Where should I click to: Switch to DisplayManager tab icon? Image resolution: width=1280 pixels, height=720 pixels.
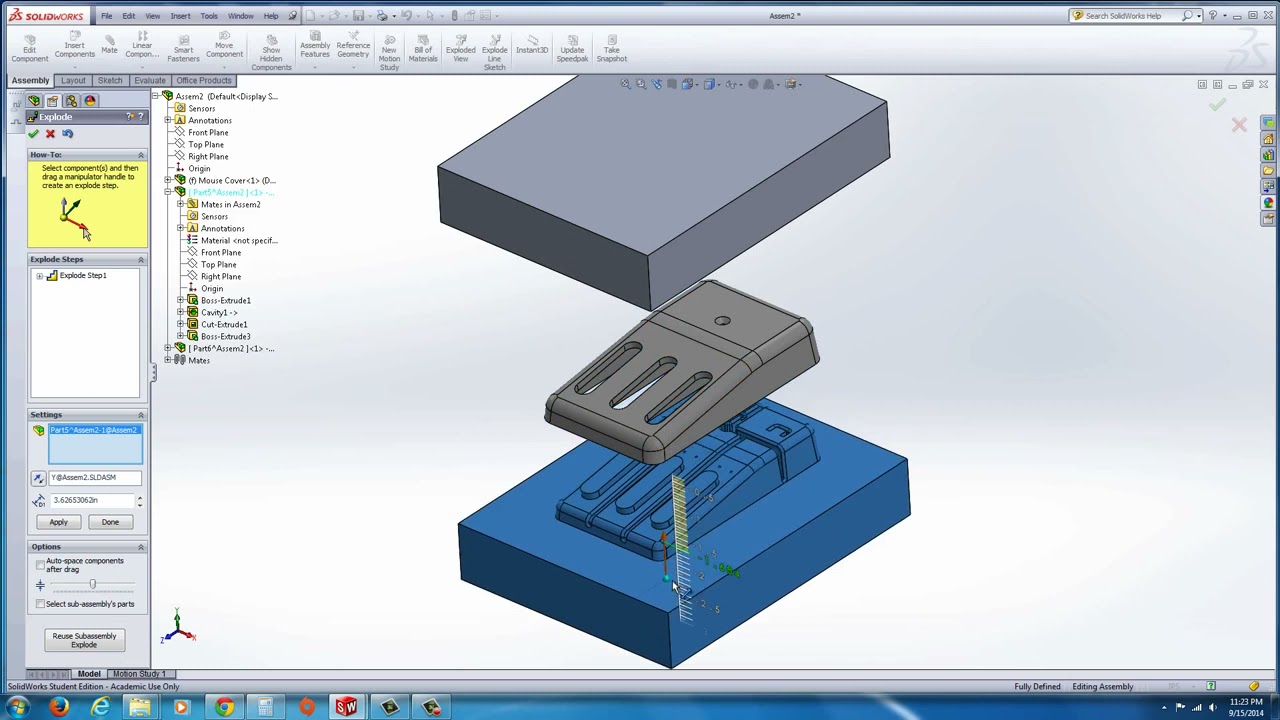(90, 101)
